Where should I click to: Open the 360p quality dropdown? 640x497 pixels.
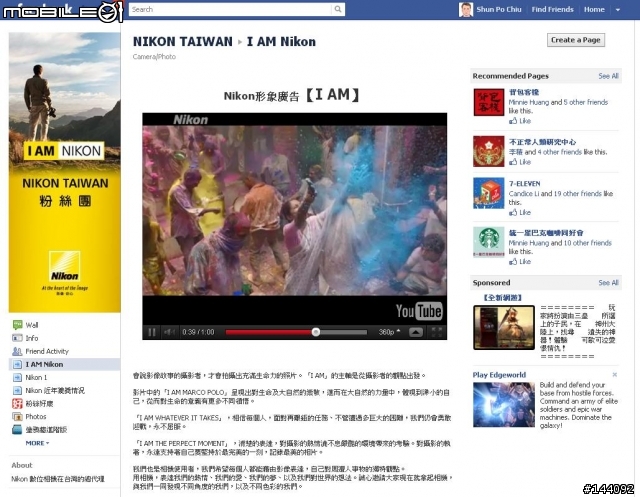(x=389, y=332)
